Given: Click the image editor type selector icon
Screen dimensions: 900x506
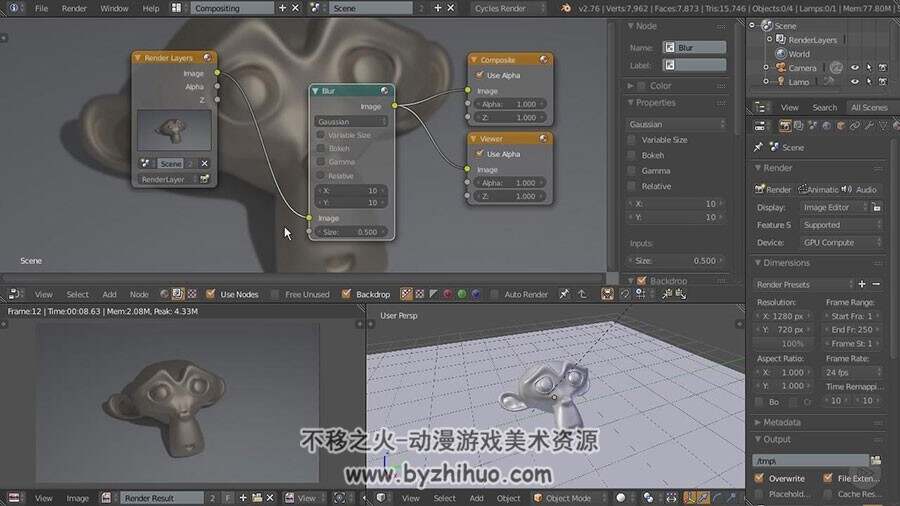Looking at the screenshot, I should [x=15, y=498].
